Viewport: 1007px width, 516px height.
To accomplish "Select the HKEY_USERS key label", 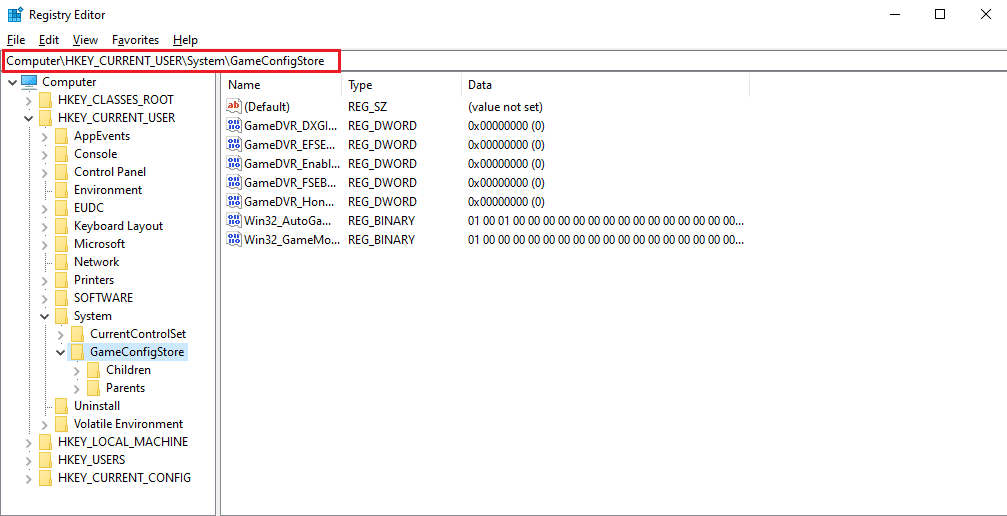I will pyautogui.click(x=91, y=460).
